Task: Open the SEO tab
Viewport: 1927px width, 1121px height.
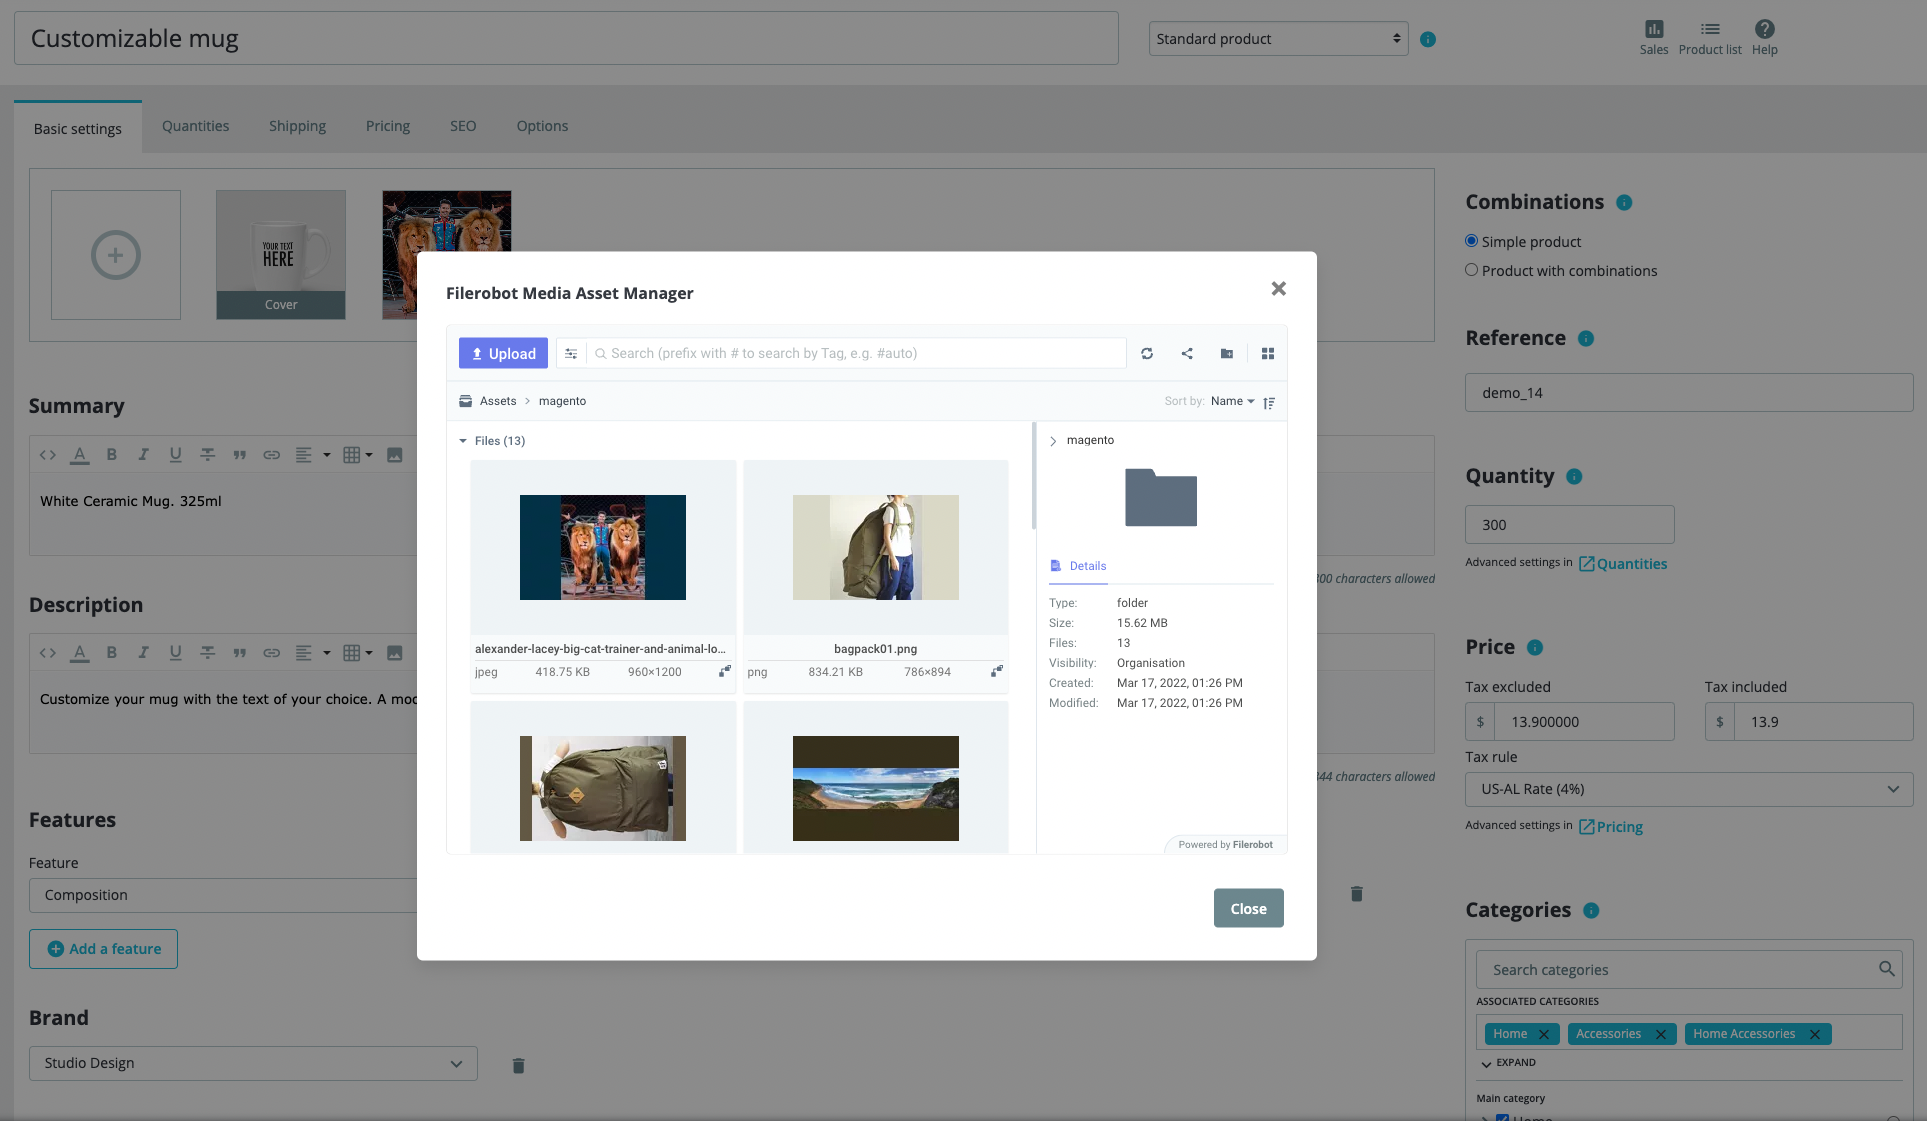Action: click(x=463, y=126)
